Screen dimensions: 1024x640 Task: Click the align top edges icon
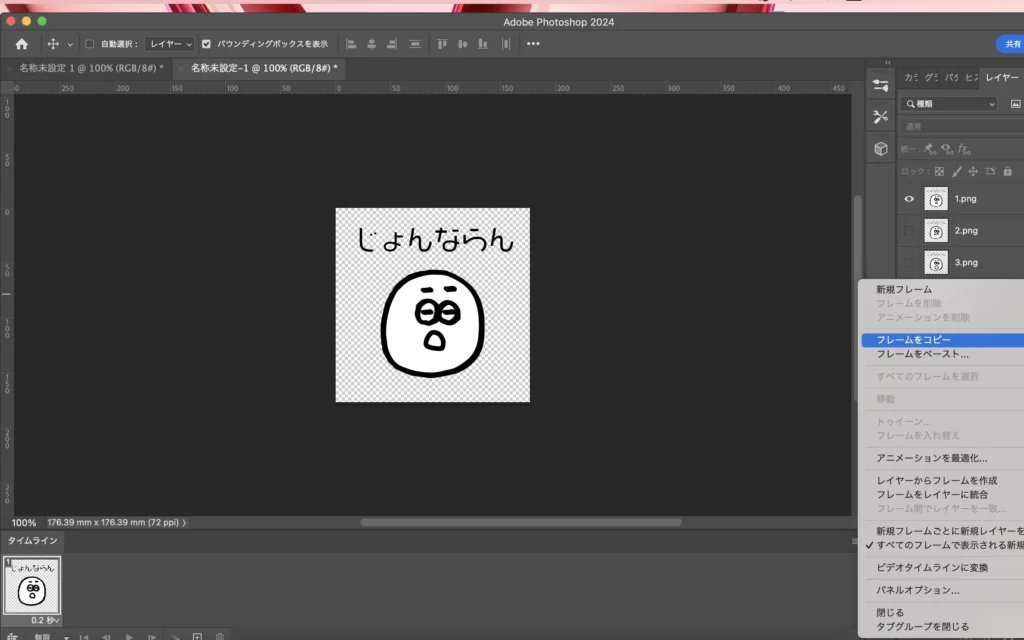441,44
